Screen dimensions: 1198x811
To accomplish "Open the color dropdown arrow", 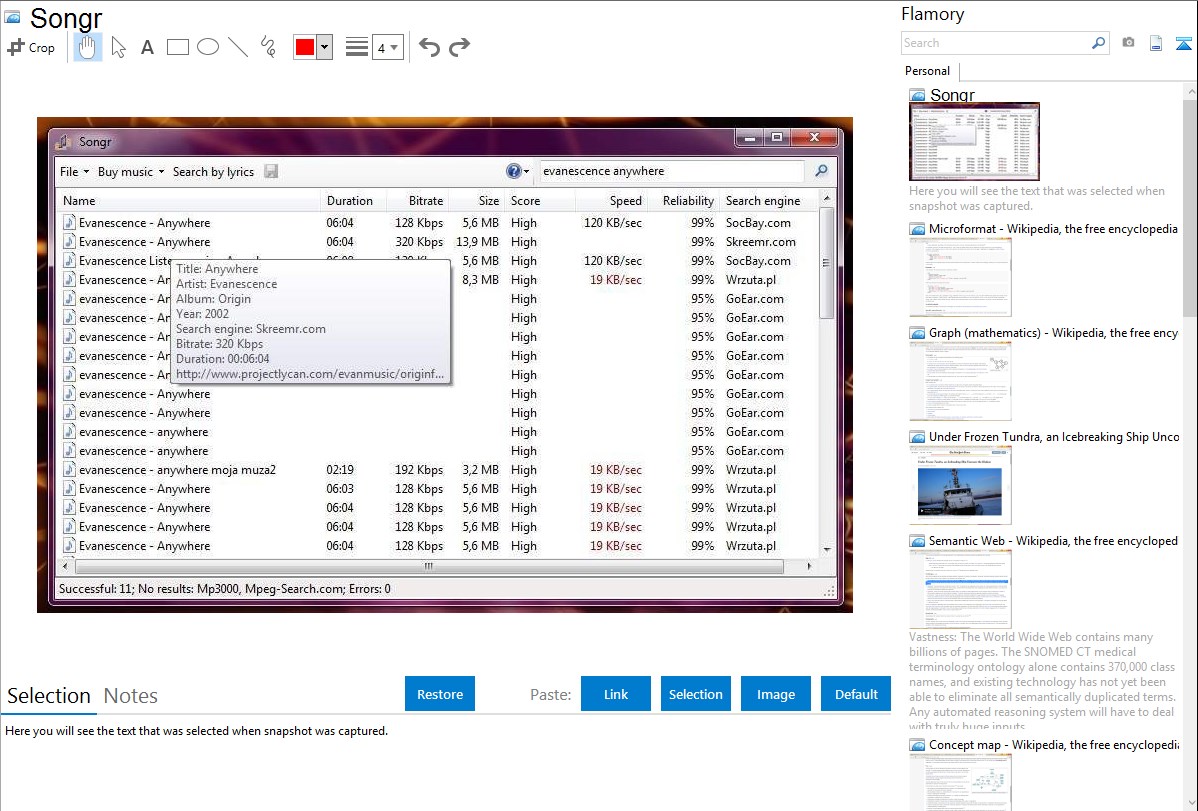I will tap(324, 47).
